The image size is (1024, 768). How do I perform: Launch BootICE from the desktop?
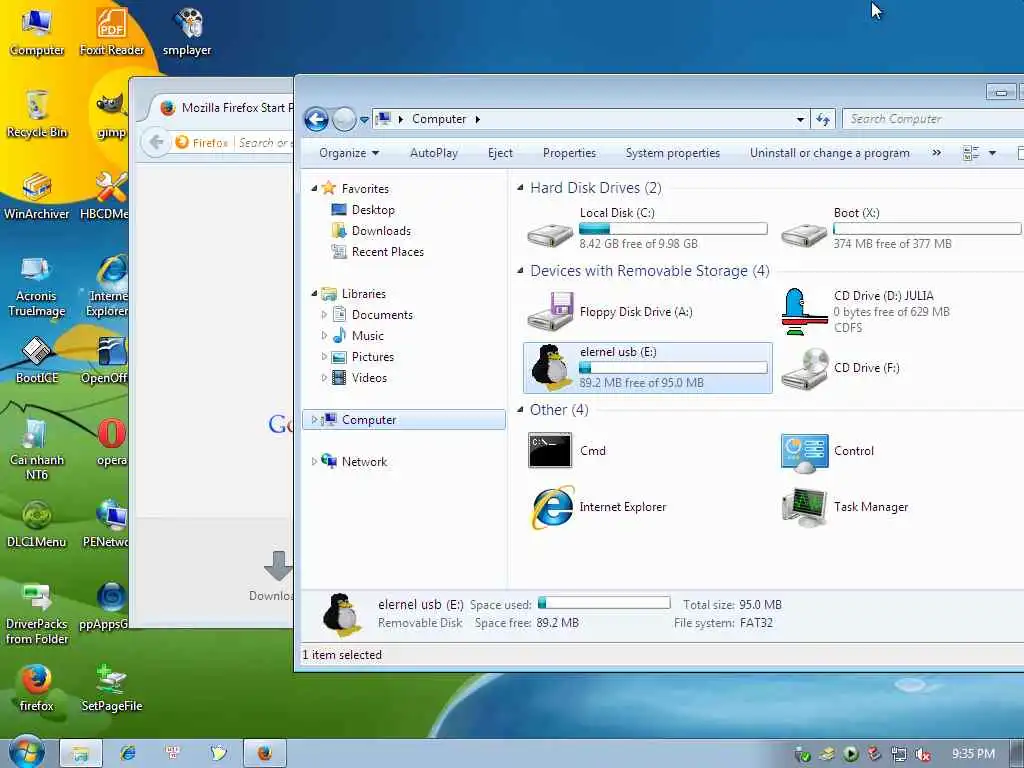coord(37,360)
